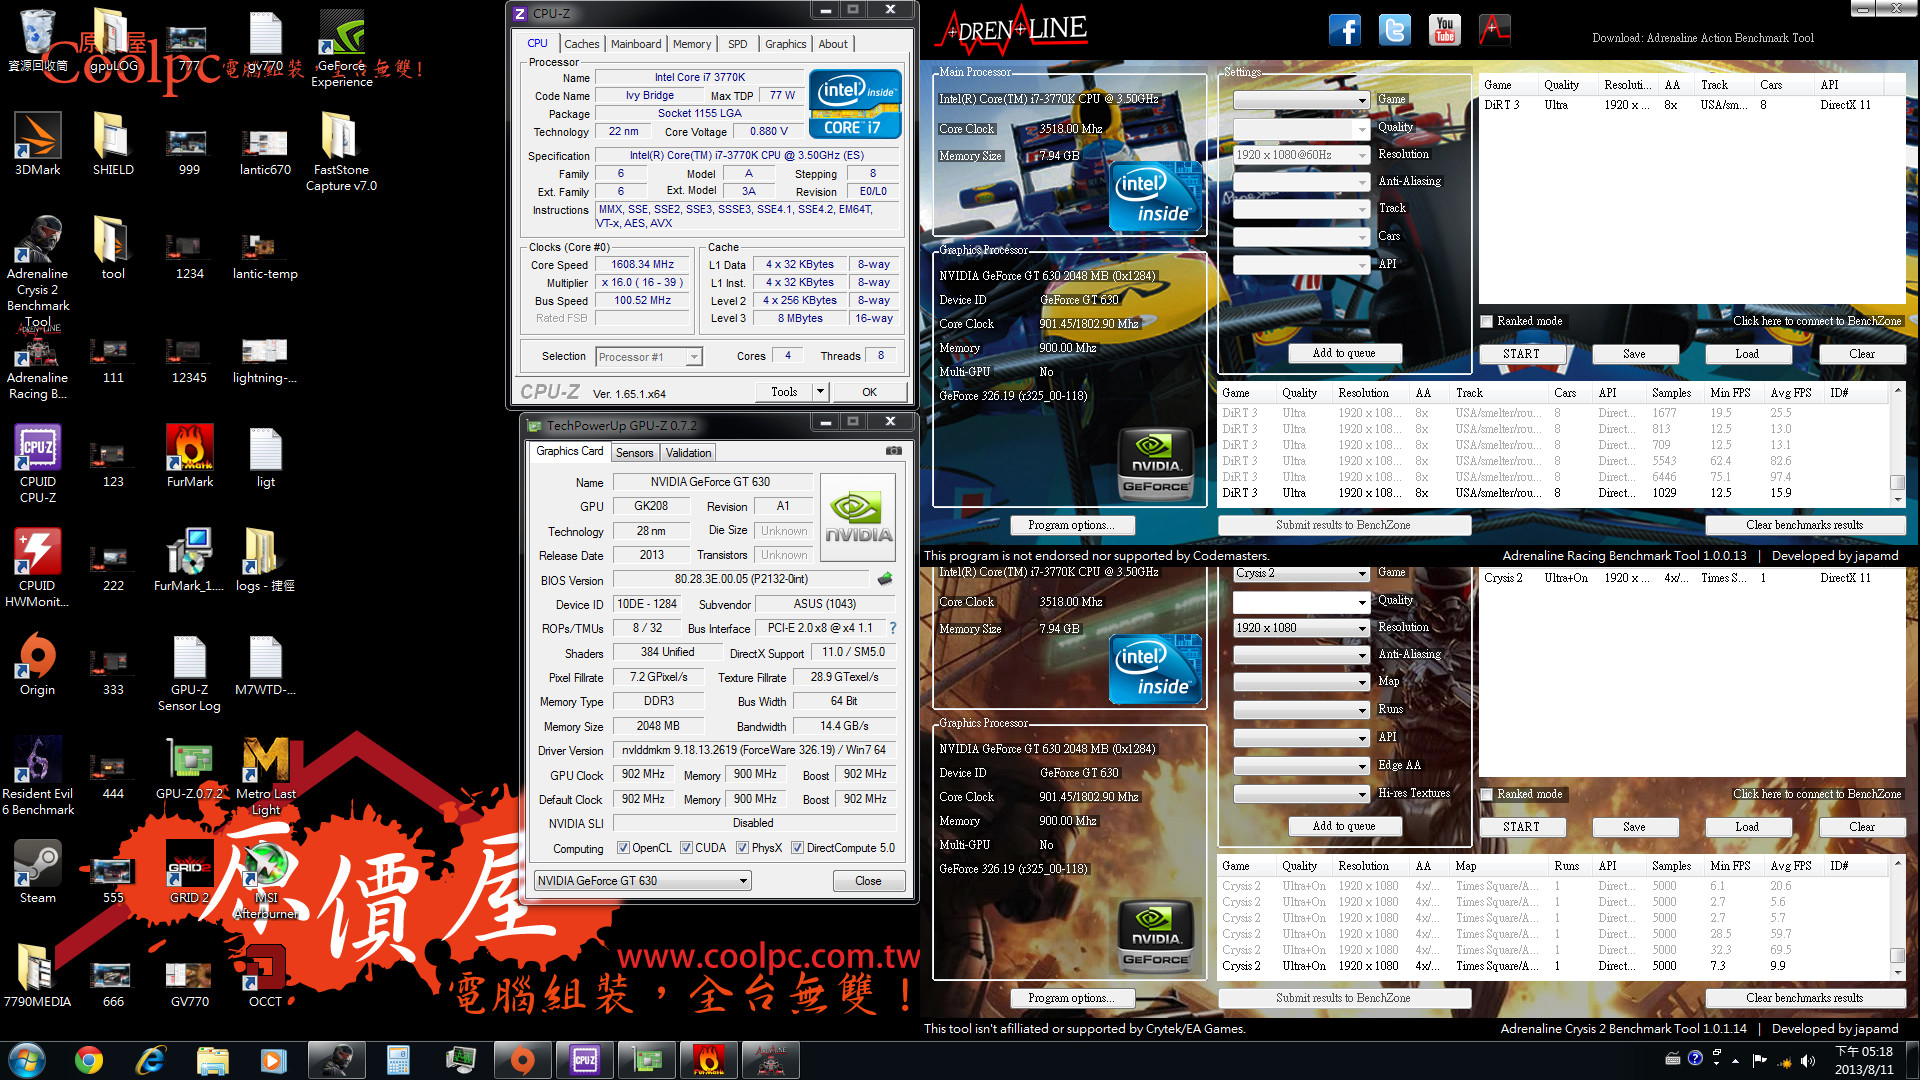The width and height of the screenshot is (1920, 1080).
Task: Open the YouTube icon link
Action: [x=1444, y=30]
